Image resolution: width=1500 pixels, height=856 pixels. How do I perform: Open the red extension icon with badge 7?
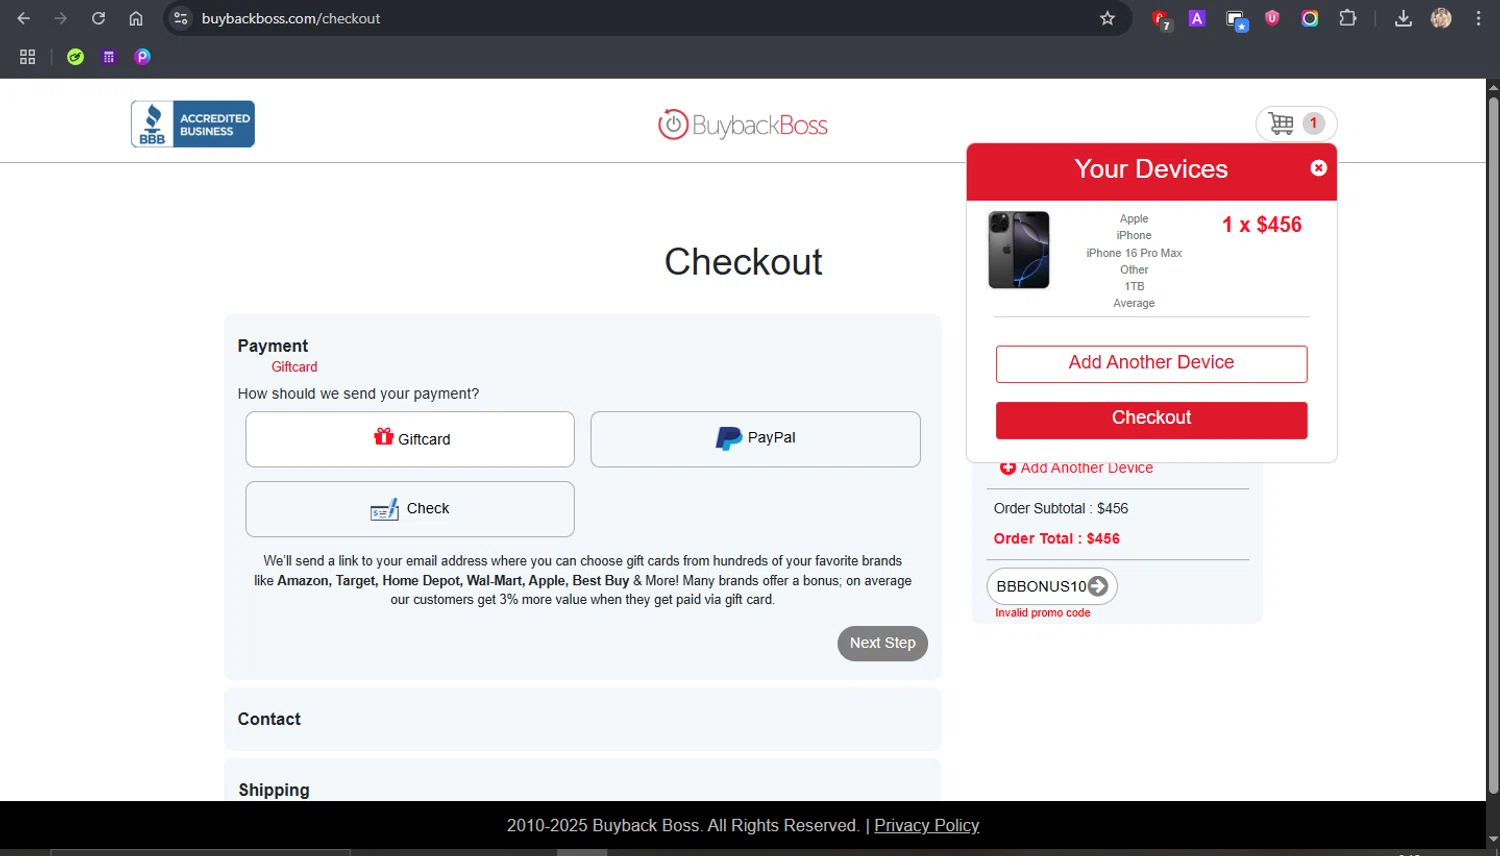coord(1160,19)
